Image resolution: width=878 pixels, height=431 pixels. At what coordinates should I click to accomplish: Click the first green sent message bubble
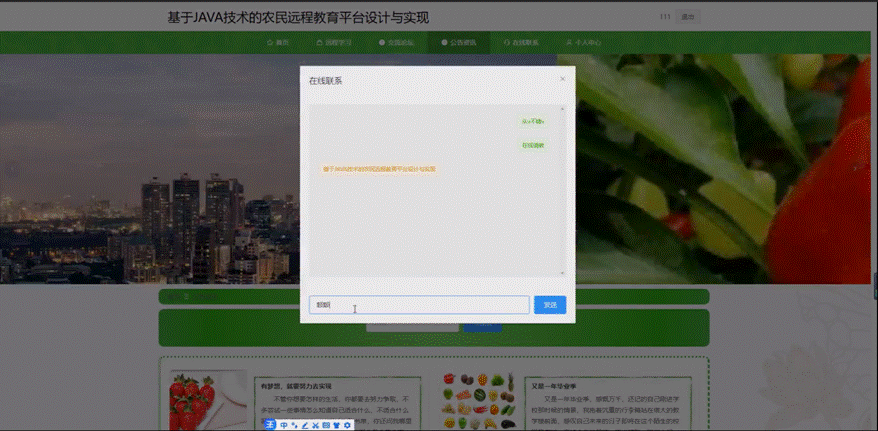click(x=532, y=121)
